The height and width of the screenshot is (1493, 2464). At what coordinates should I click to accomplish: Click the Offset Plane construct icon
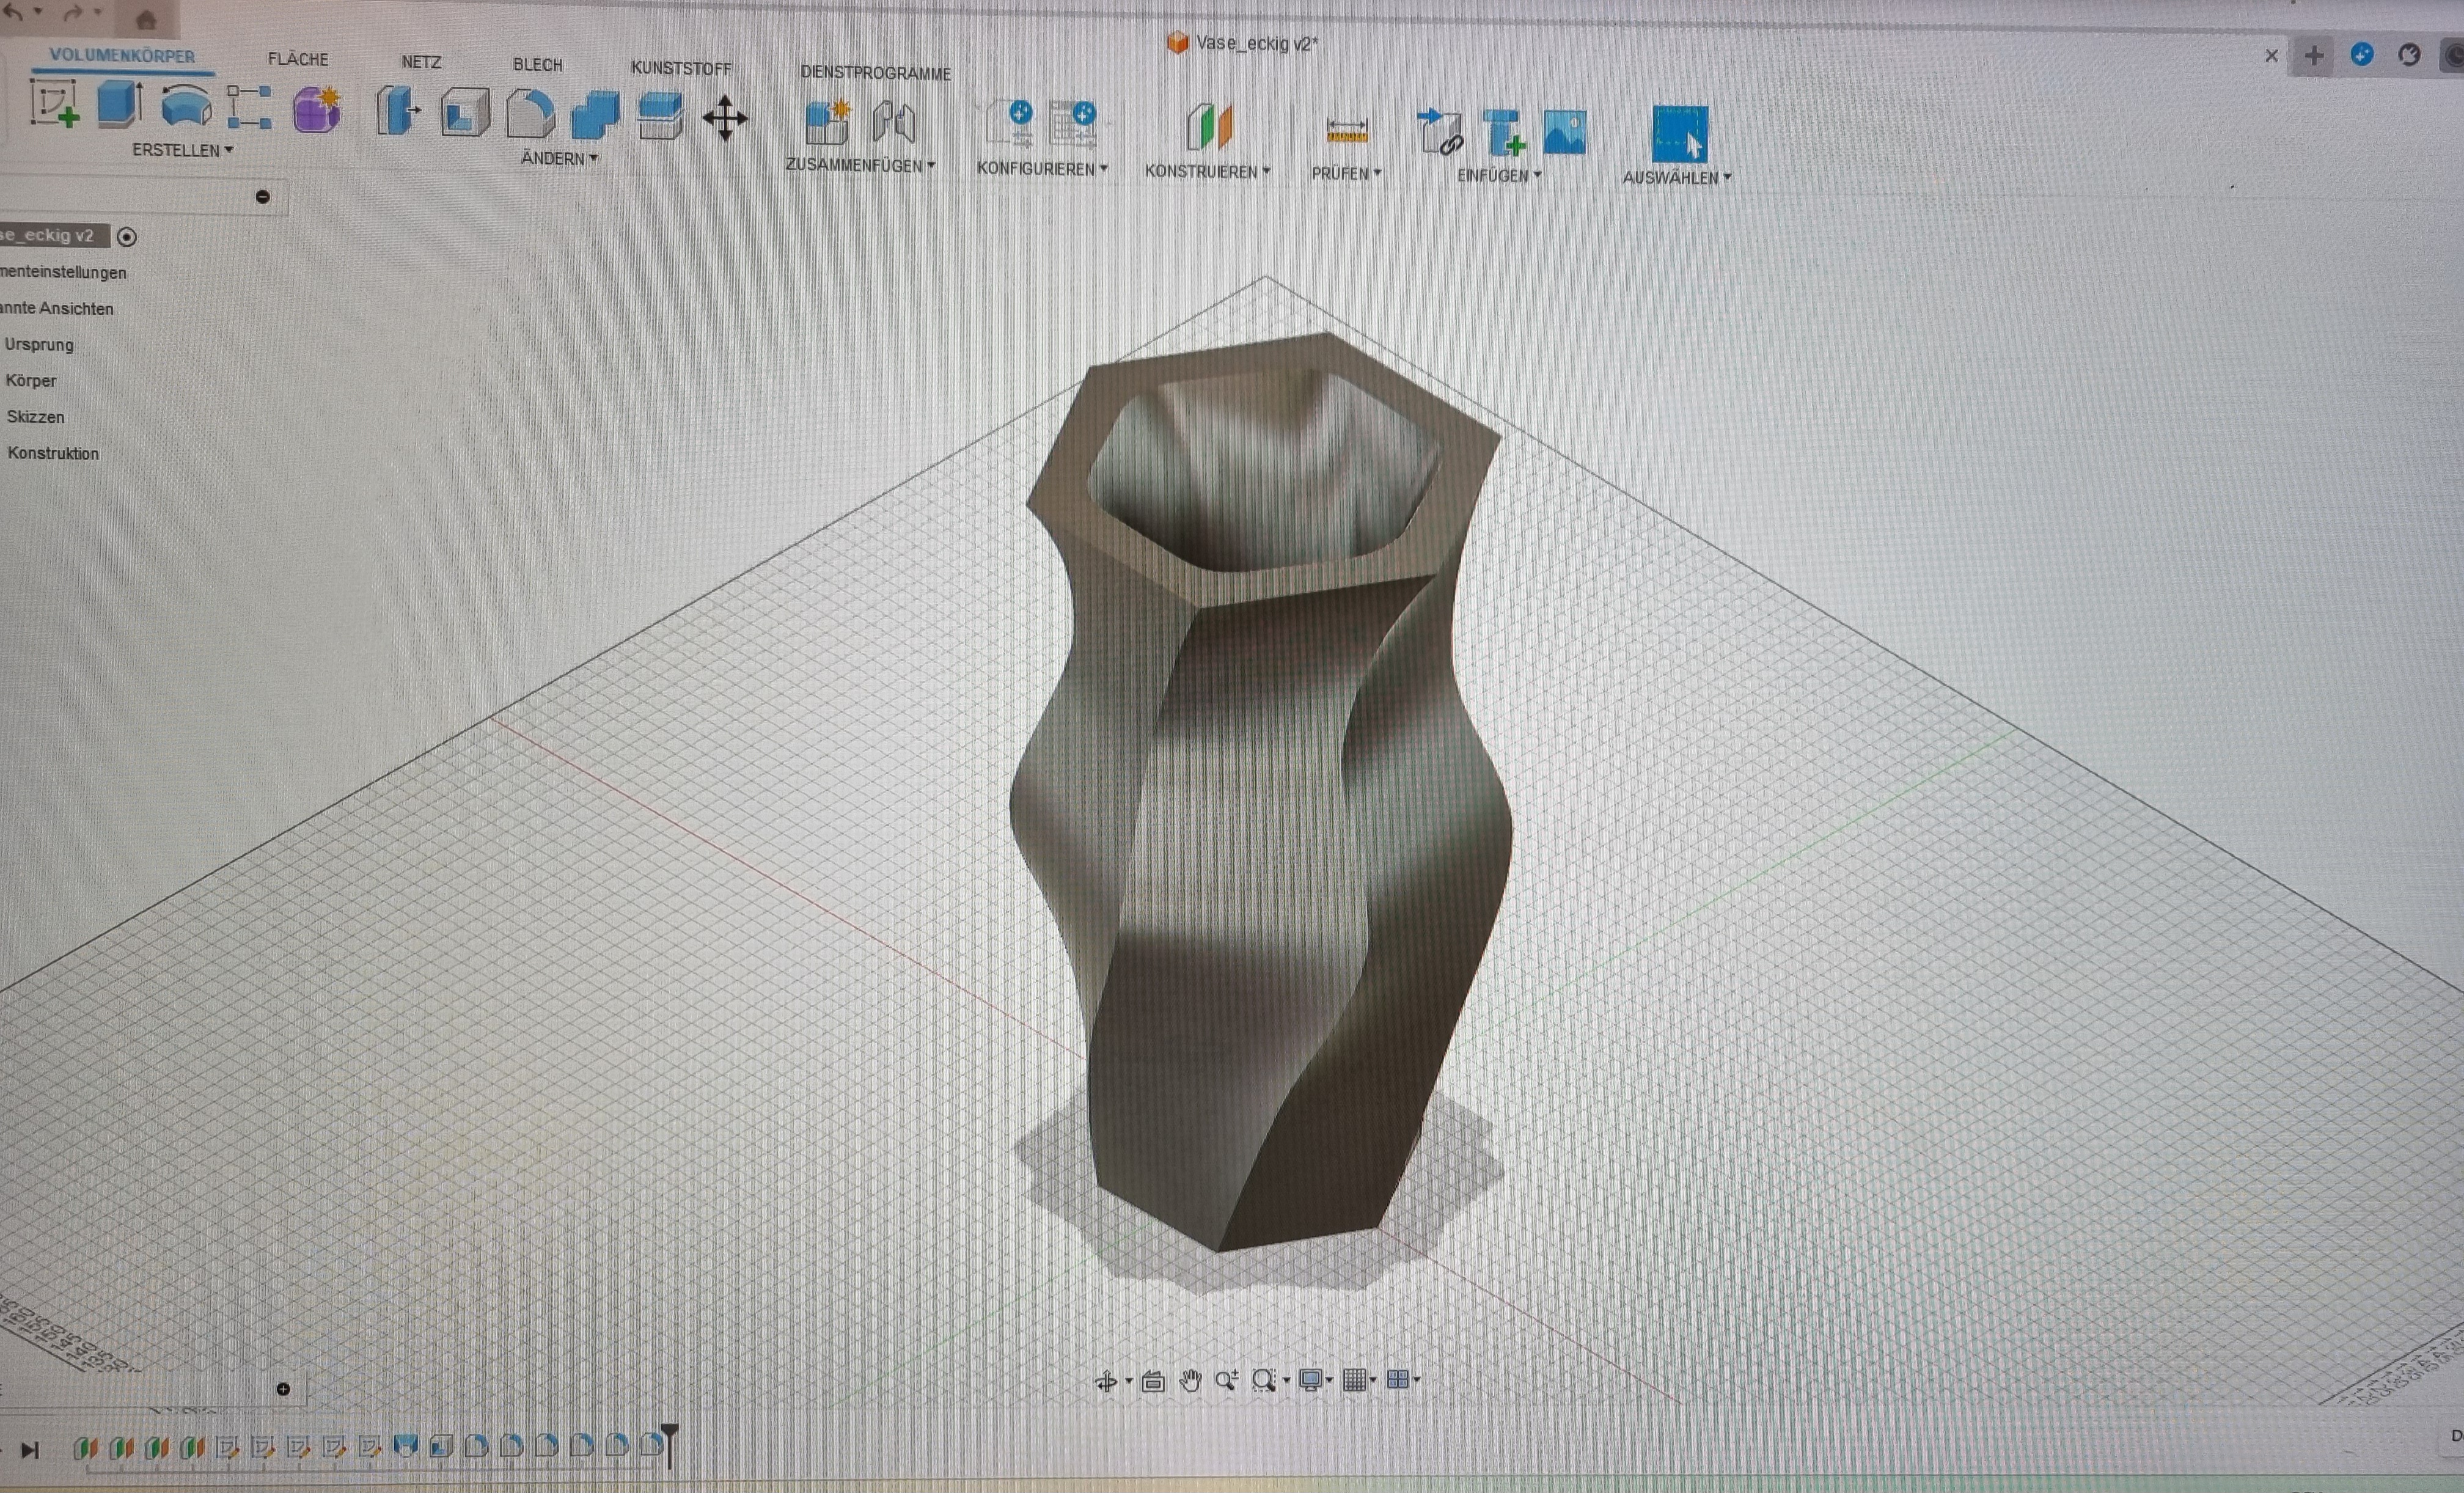click(1210, 128)
